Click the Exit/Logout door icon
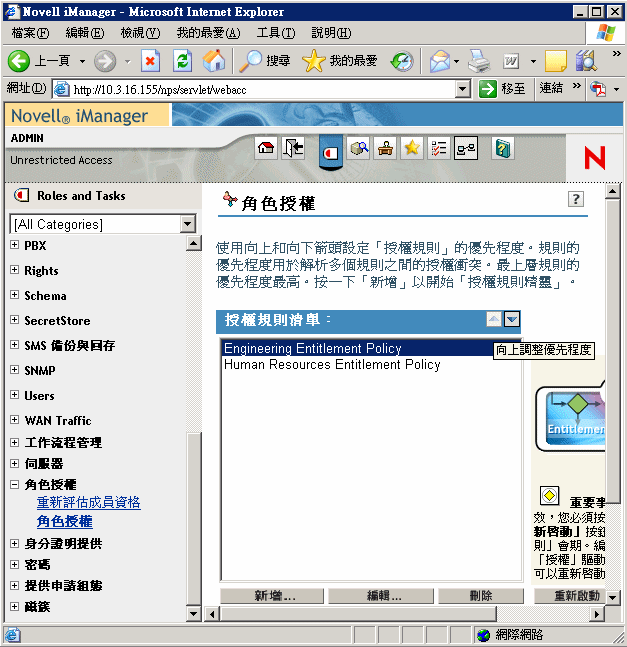This screenshot has width=627, height=647. point(293,148)
